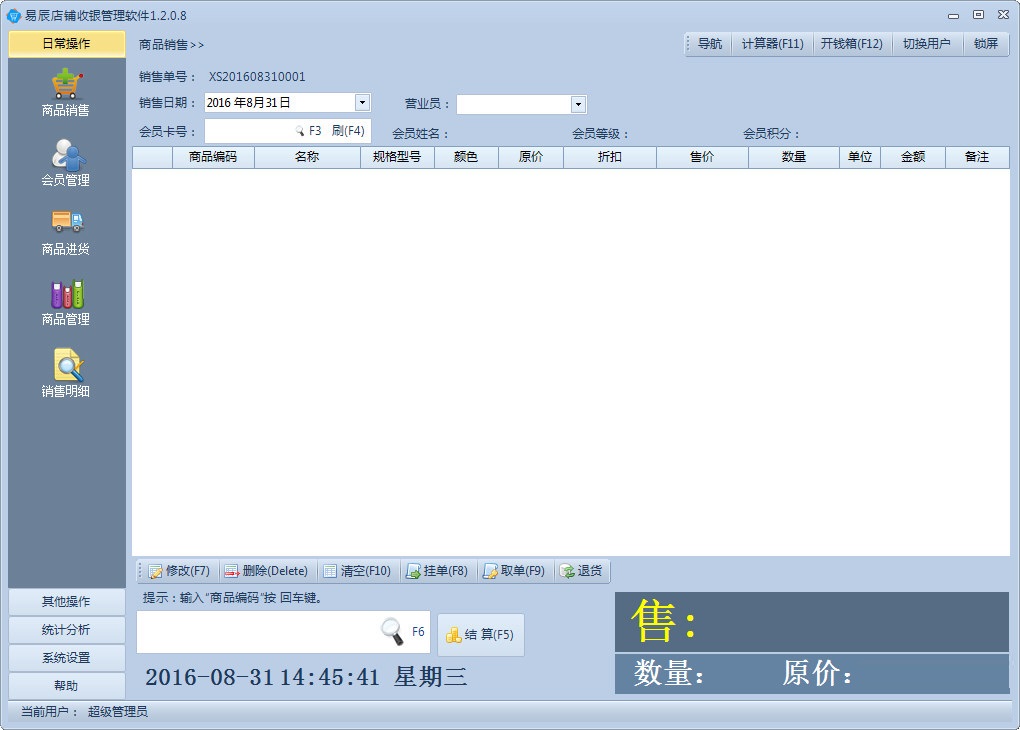Click the 规格型号 column header
The height and width of the screenshot is (730, 1020).
pyautogui.click(x=397, y=157)
